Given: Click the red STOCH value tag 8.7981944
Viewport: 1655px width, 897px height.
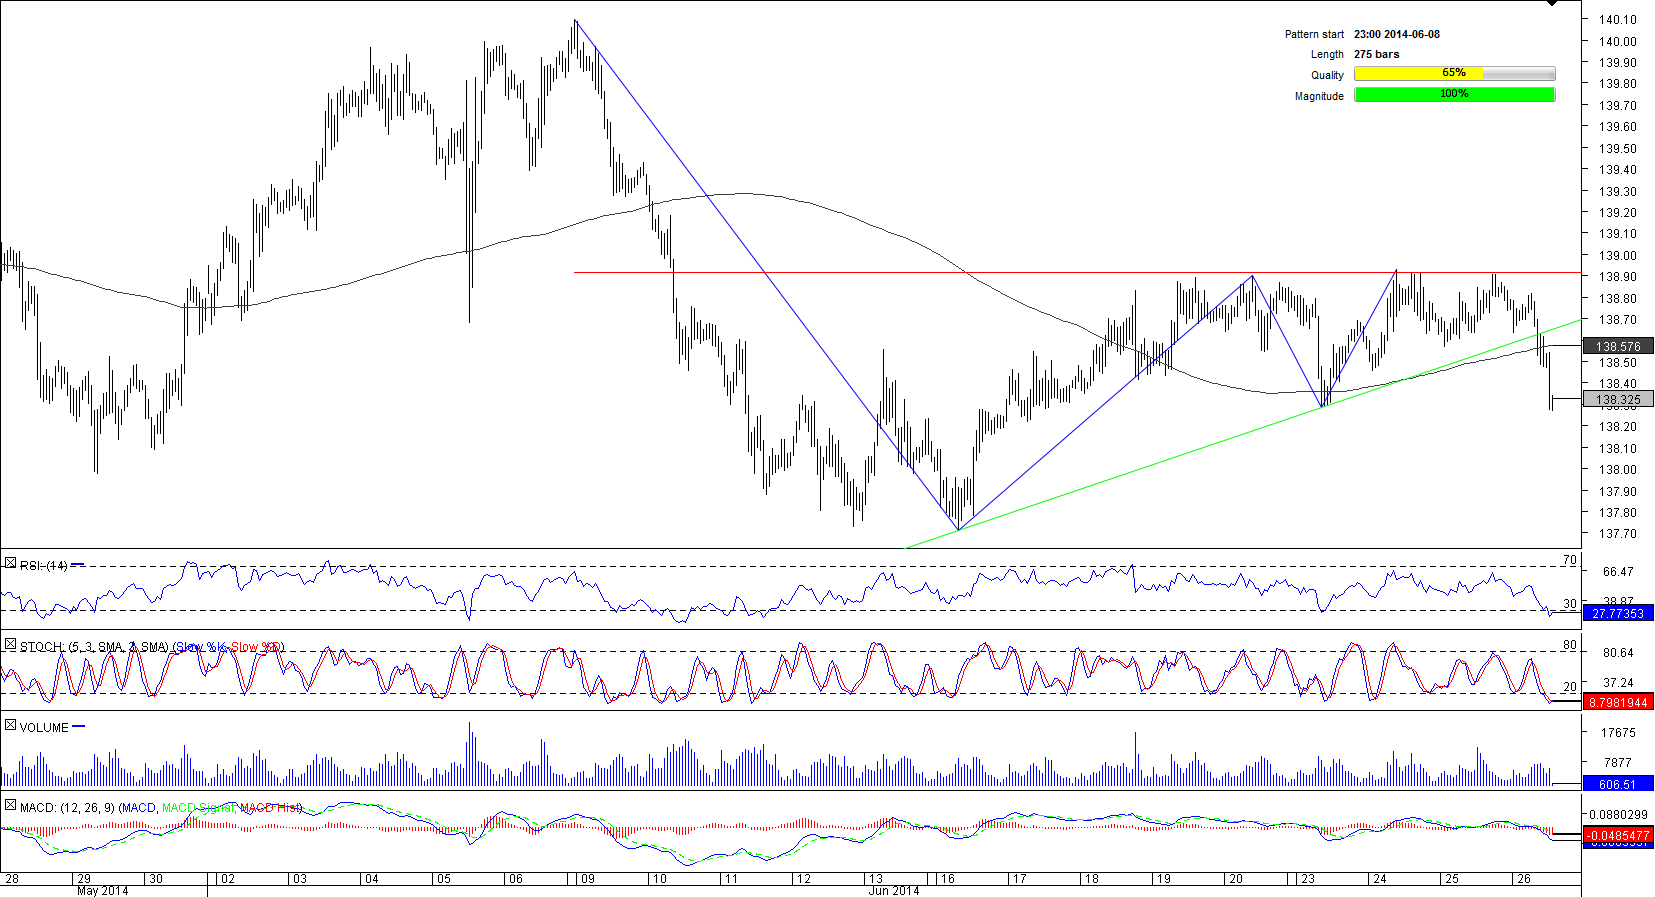Looking at the screenshot, I should coord(1617,703).
